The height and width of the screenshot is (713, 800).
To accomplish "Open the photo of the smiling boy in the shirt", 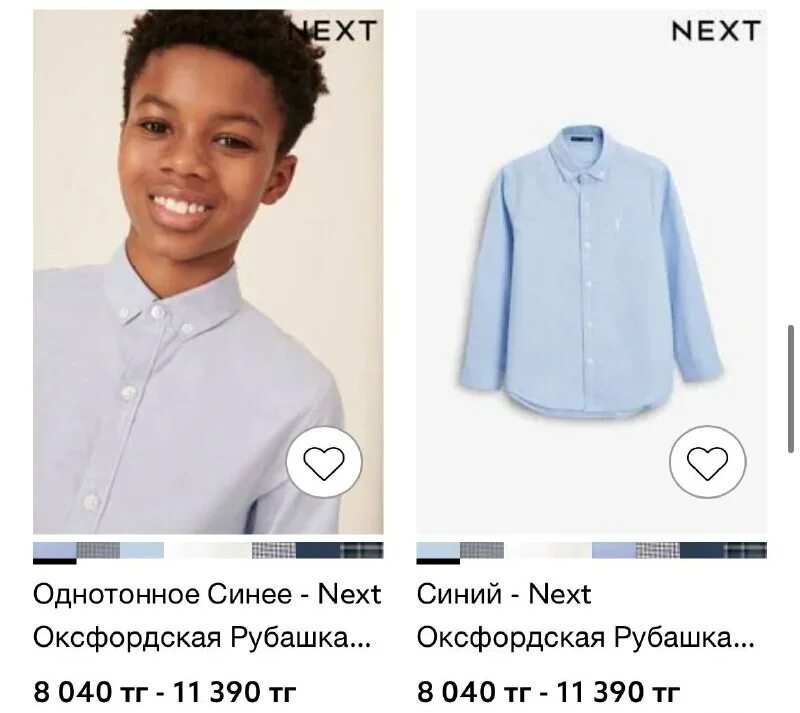I will pos(208,272).
